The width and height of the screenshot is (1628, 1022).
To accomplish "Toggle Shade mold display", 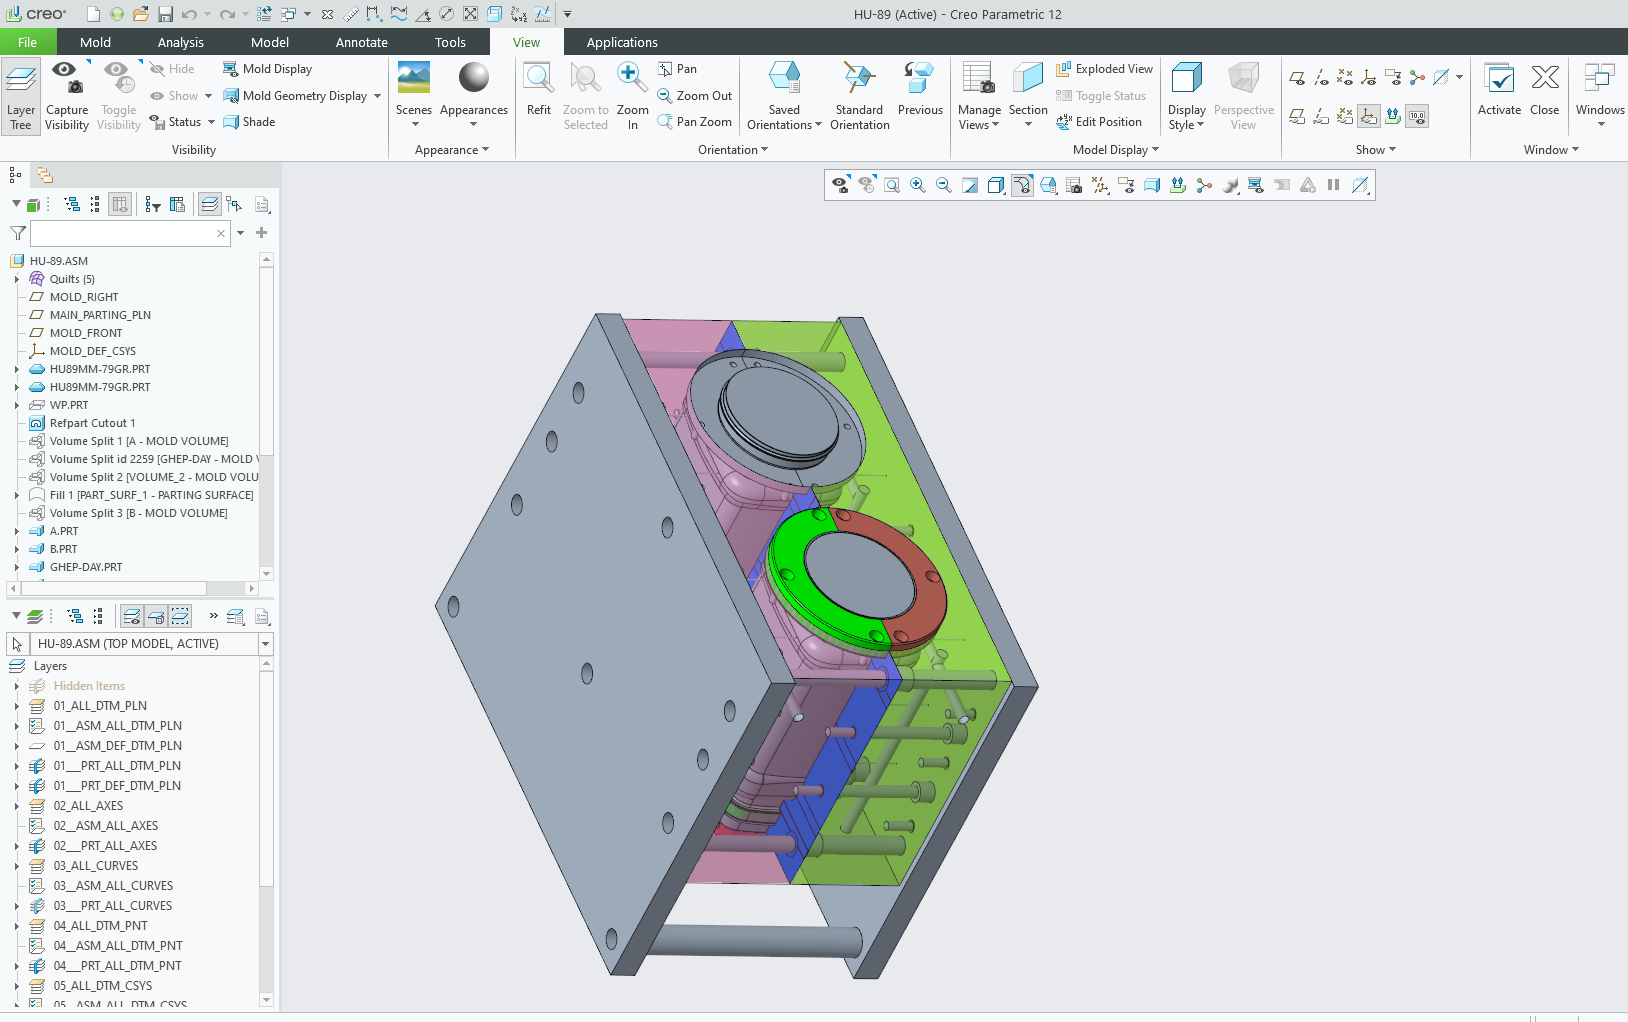I will pos(249,122).
